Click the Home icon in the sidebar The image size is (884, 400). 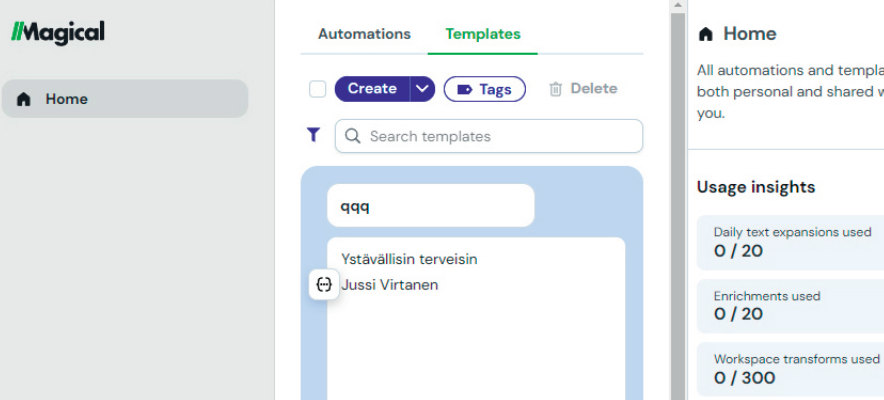24,99
